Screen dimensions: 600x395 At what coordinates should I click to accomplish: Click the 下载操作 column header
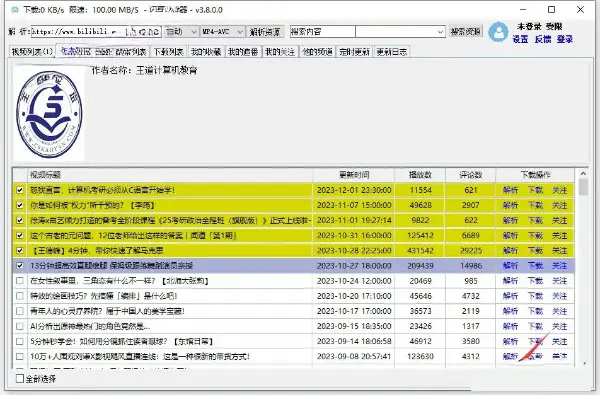point(535,175)
